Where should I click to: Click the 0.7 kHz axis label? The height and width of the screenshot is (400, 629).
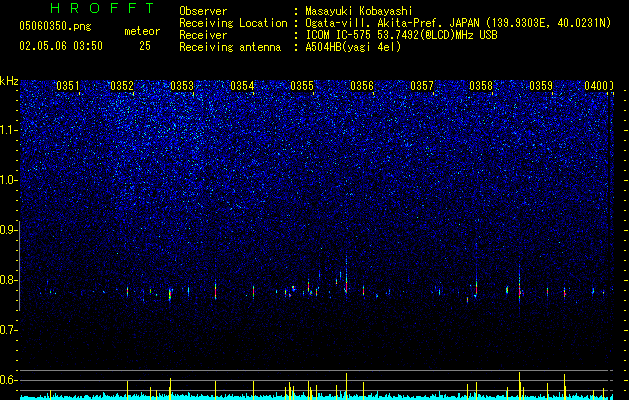coord(8,330)
